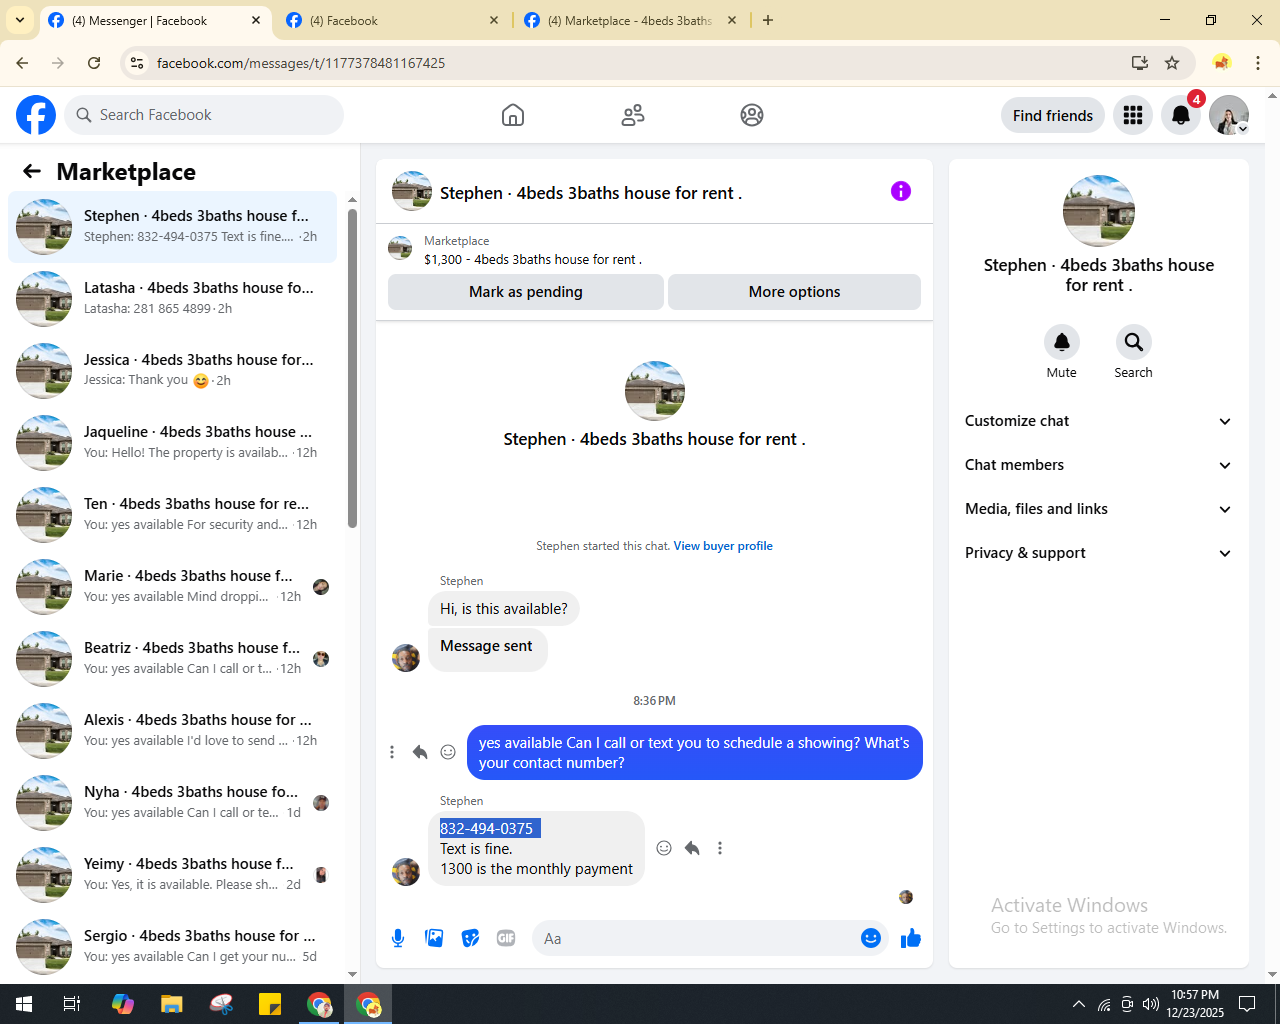The height and width of the screenshot is (1024, 1280).
Task: Expand Chat members section
Action: [x=1098, y=465]
